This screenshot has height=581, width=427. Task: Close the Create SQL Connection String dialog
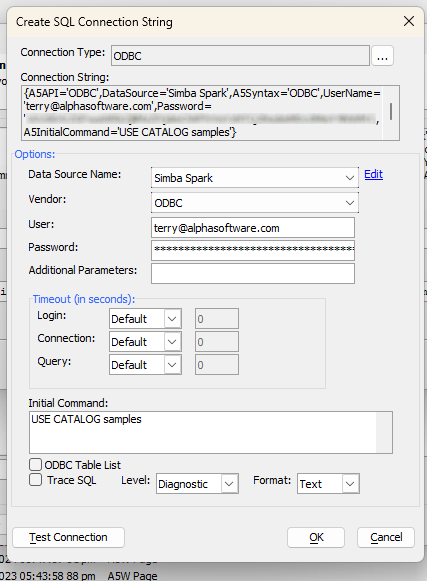pyautogui.click(x=409, y=21)
